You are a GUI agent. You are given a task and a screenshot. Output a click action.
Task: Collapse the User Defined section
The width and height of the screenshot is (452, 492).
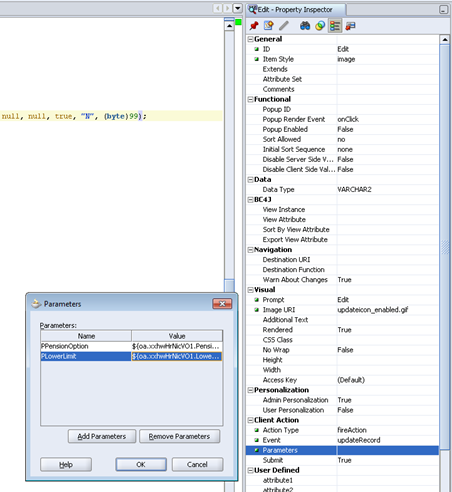pyautogui.click(x=250, y=470)
